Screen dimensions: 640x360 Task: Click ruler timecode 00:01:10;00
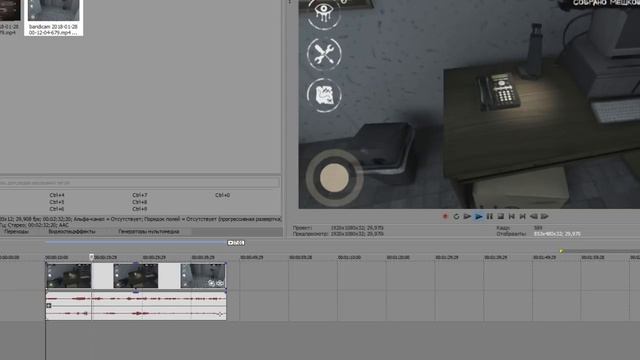tap(349, 258)
